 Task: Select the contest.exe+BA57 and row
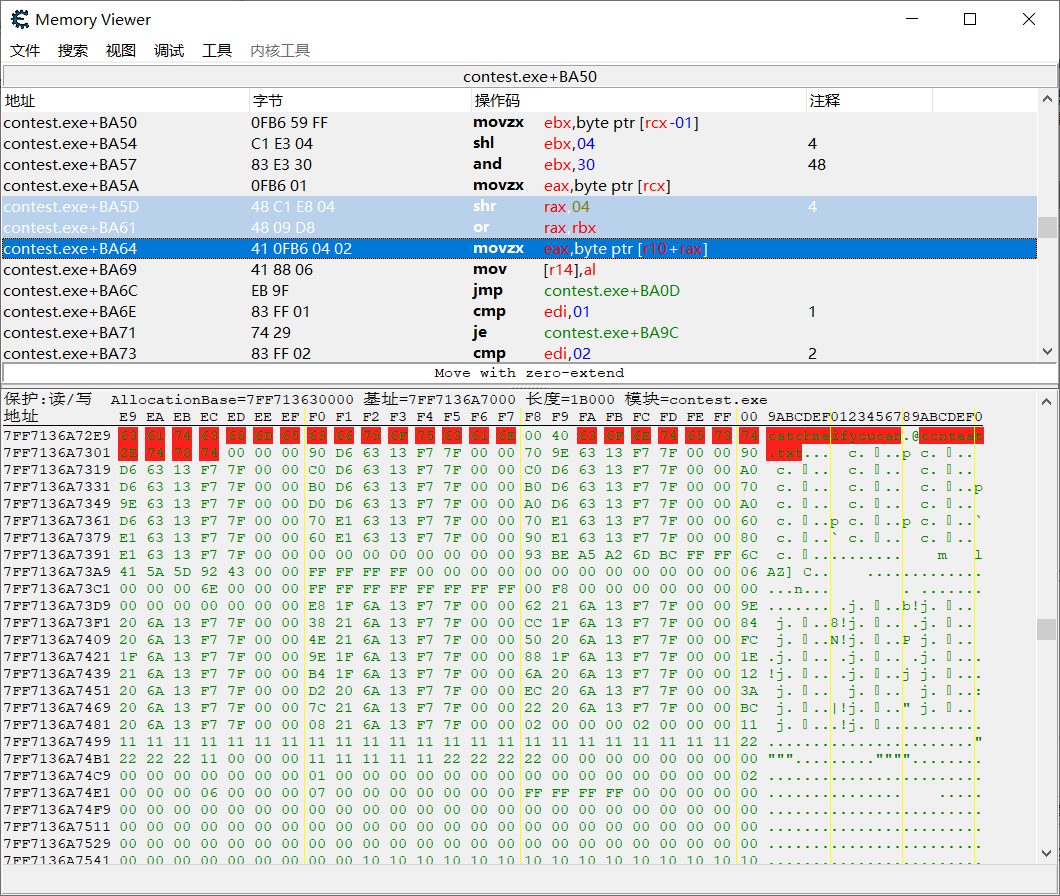click(x=519, y=165)
